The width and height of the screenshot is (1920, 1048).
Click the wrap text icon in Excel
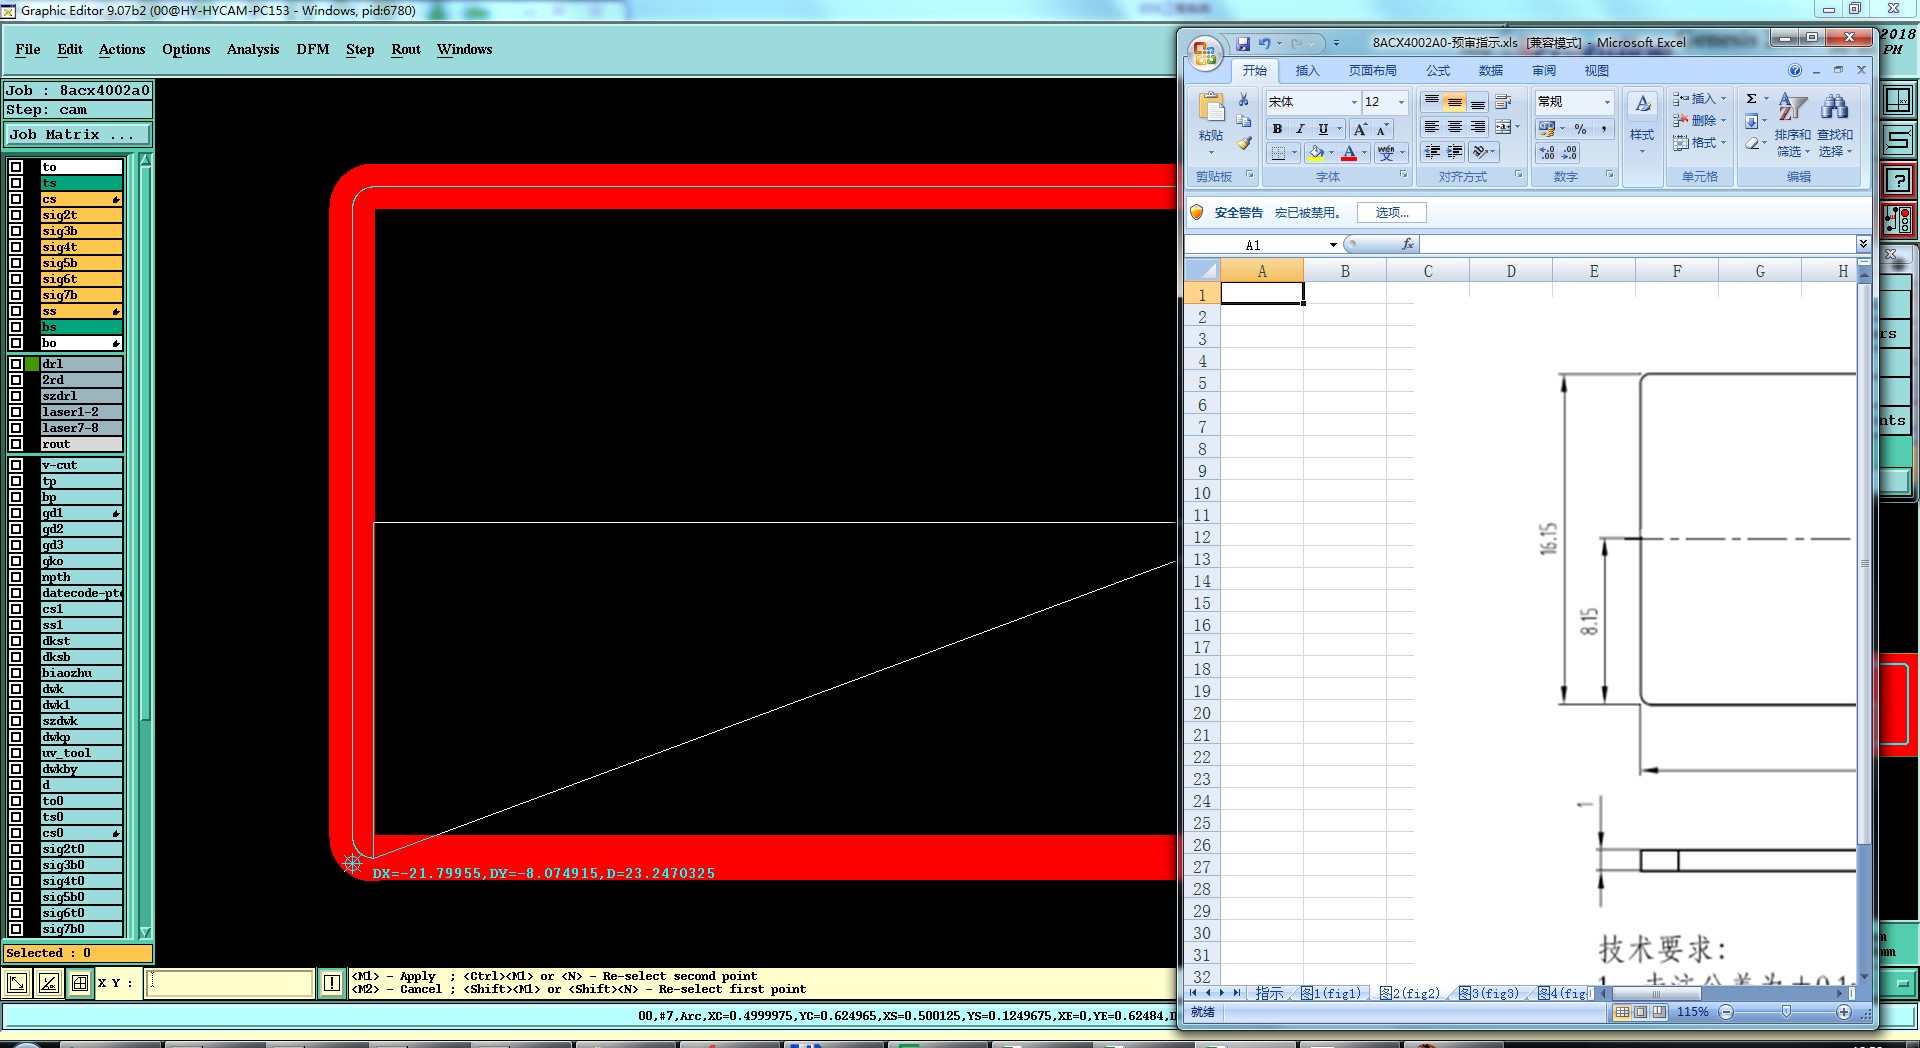1503,102
